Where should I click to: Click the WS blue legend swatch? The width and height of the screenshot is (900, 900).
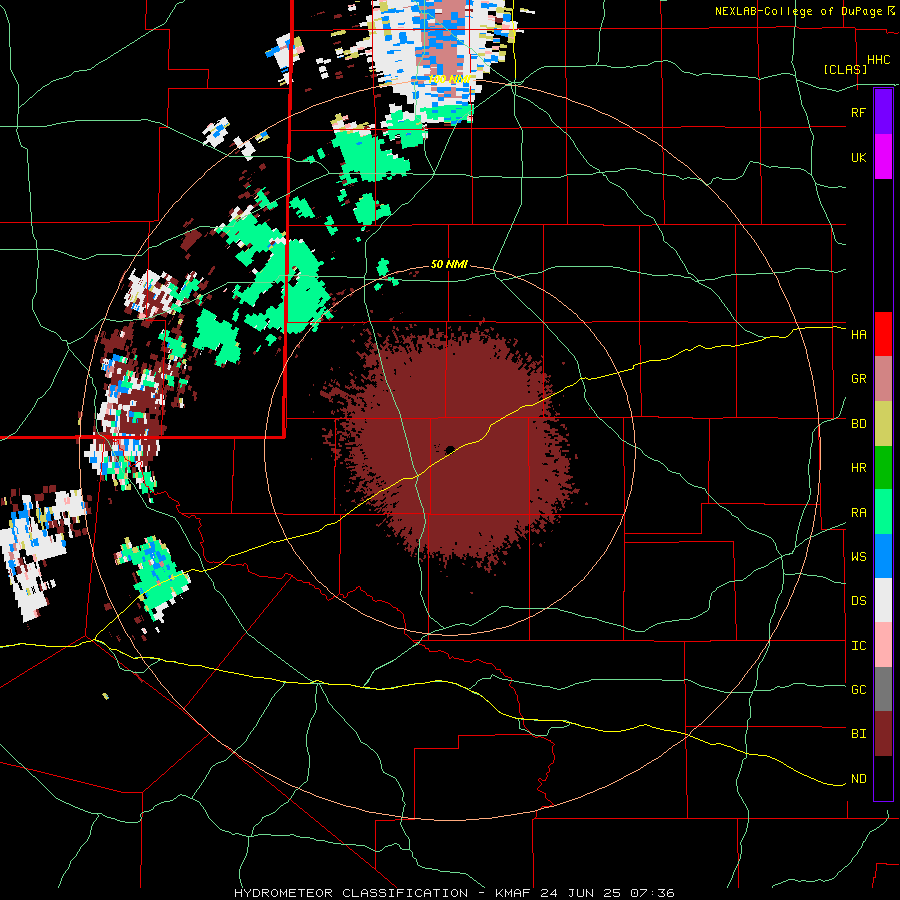coord(883,556)
